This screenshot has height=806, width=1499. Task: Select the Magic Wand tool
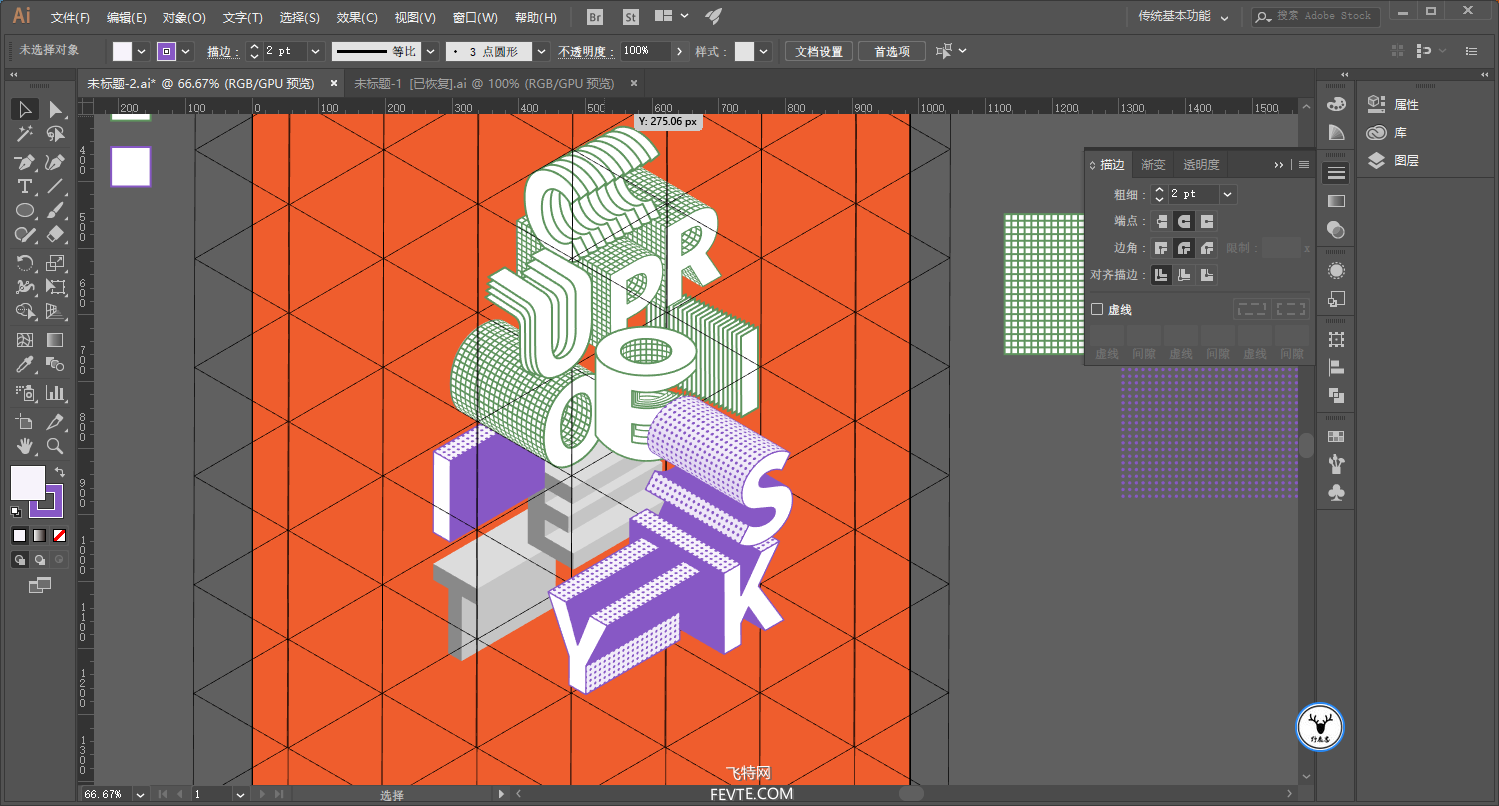pos(25,134)
